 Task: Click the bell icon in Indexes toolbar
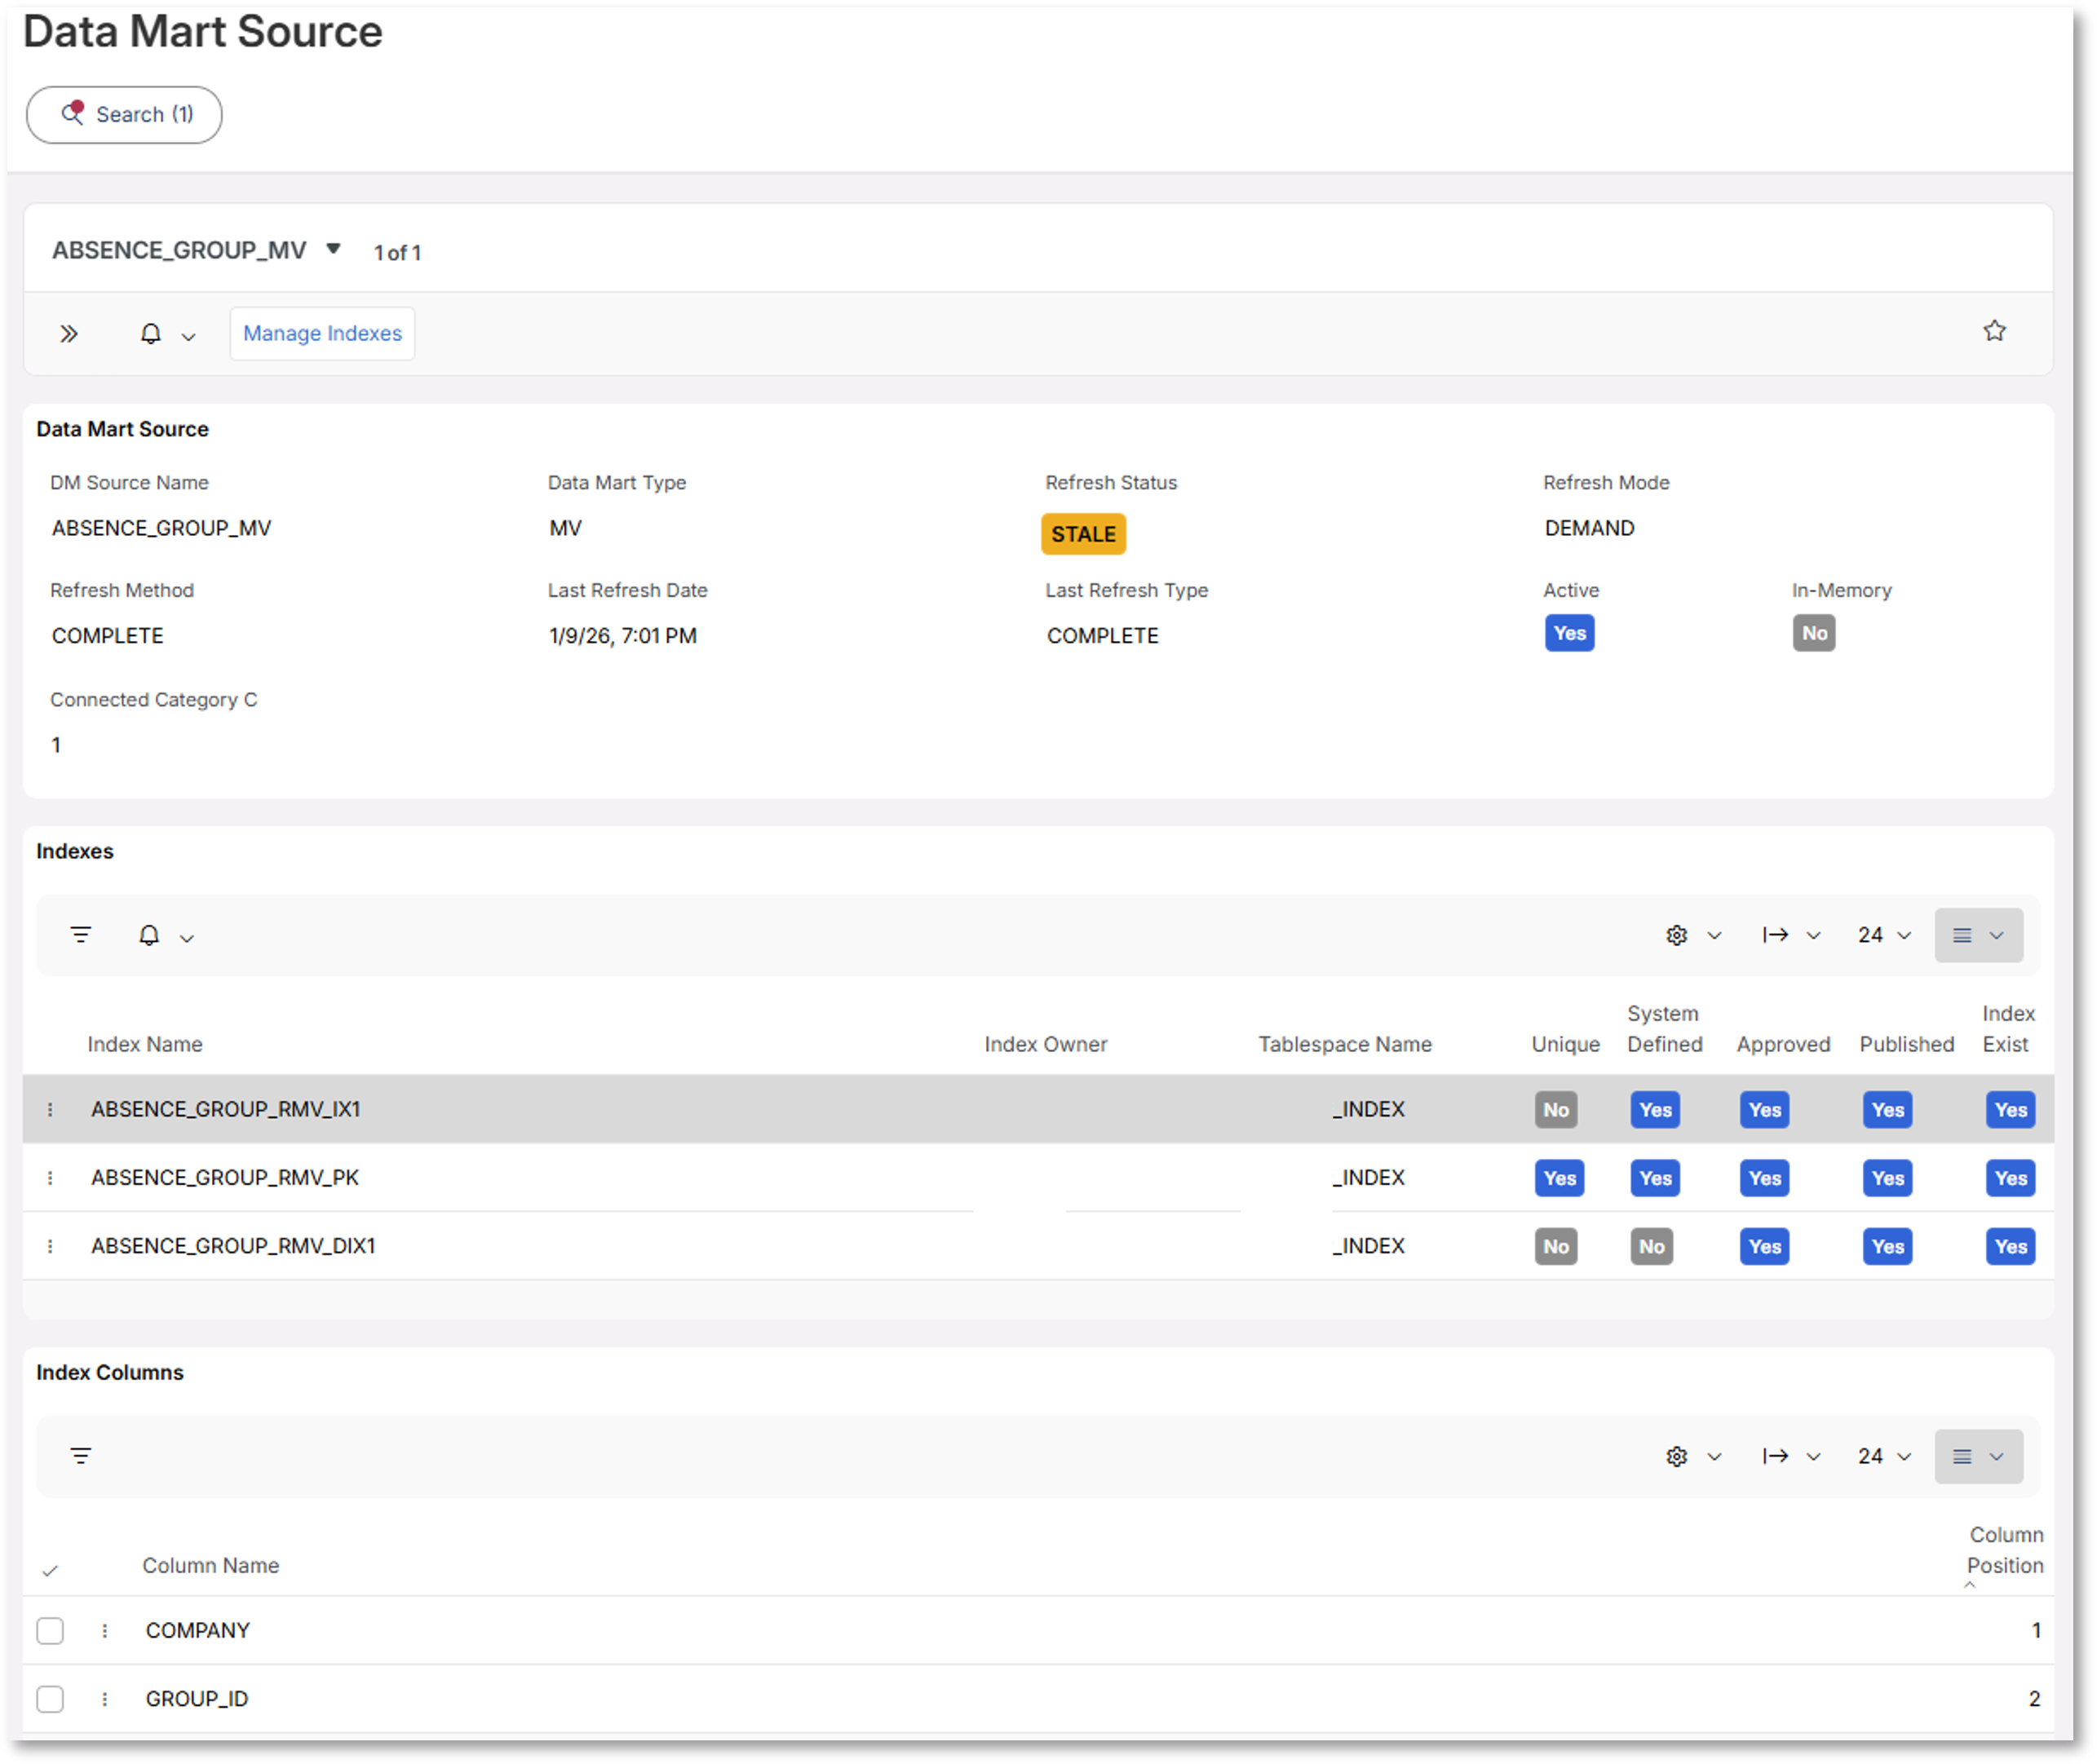[x=149, y=935]
